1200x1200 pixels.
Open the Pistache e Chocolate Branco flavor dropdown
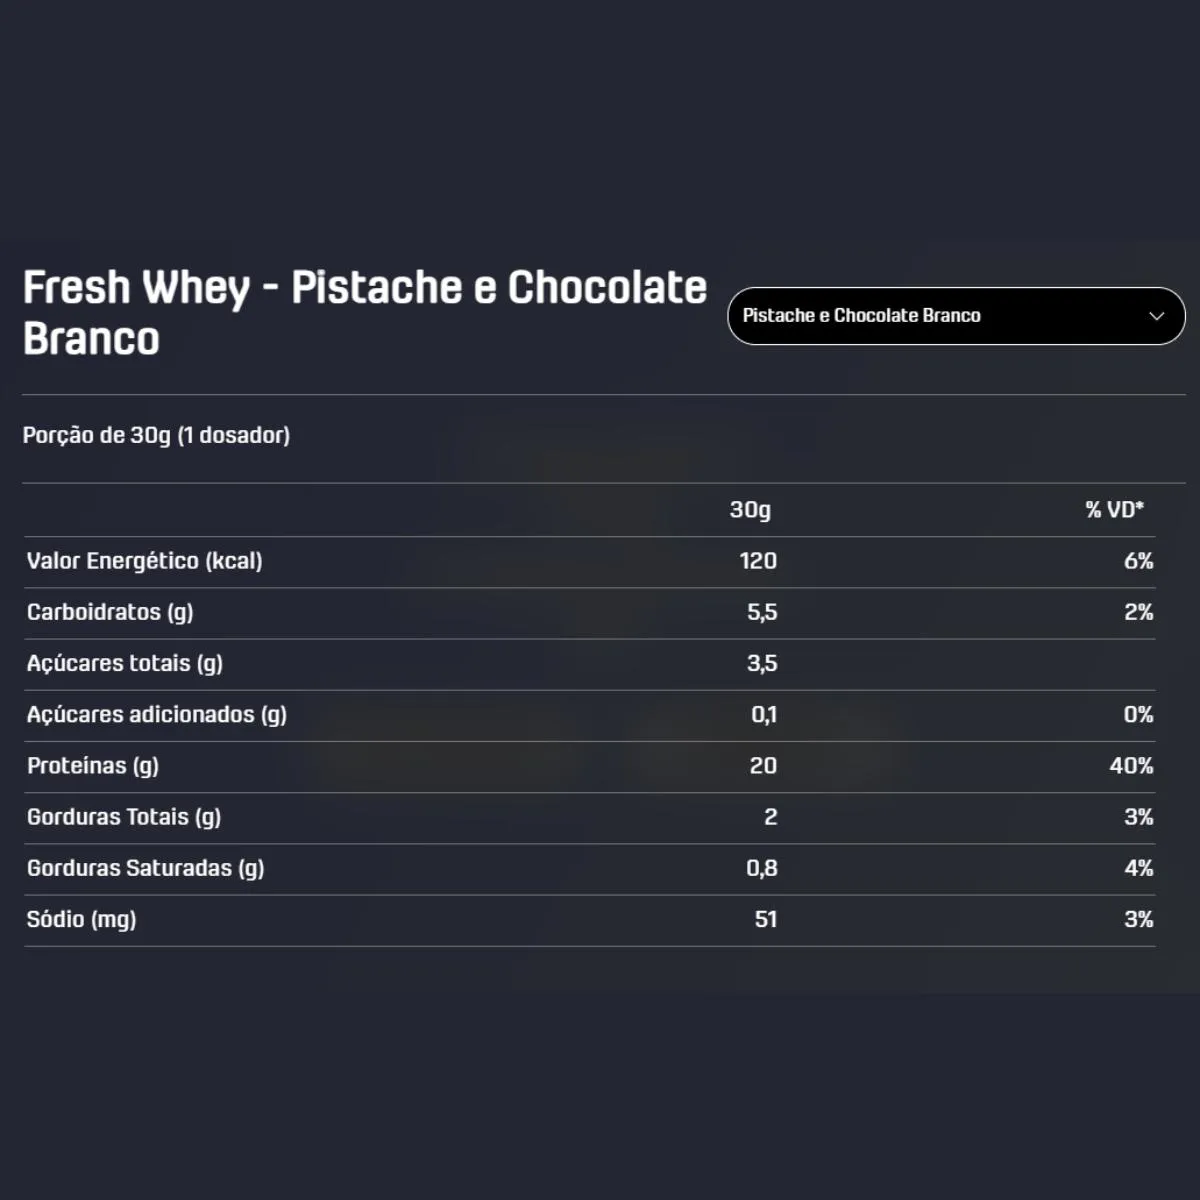click(956, 316)
